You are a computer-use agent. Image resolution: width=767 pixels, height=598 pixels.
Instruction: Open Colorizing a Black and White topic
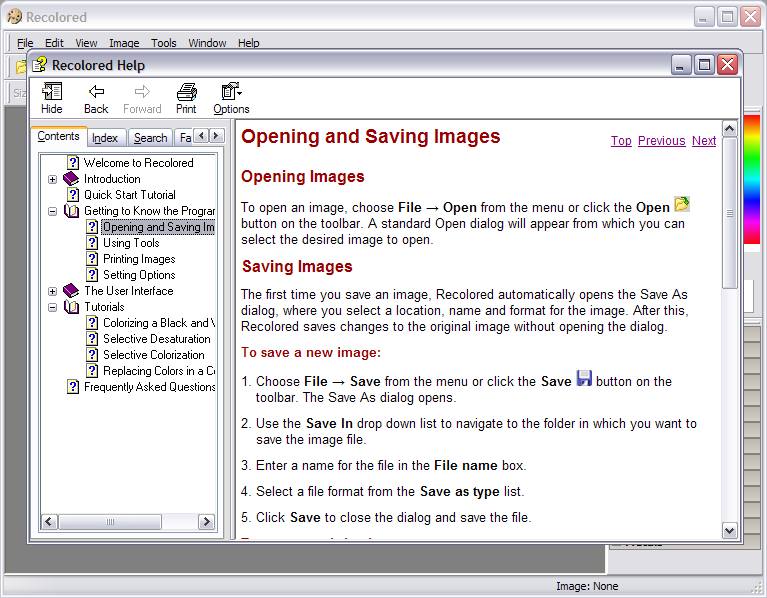158,323
